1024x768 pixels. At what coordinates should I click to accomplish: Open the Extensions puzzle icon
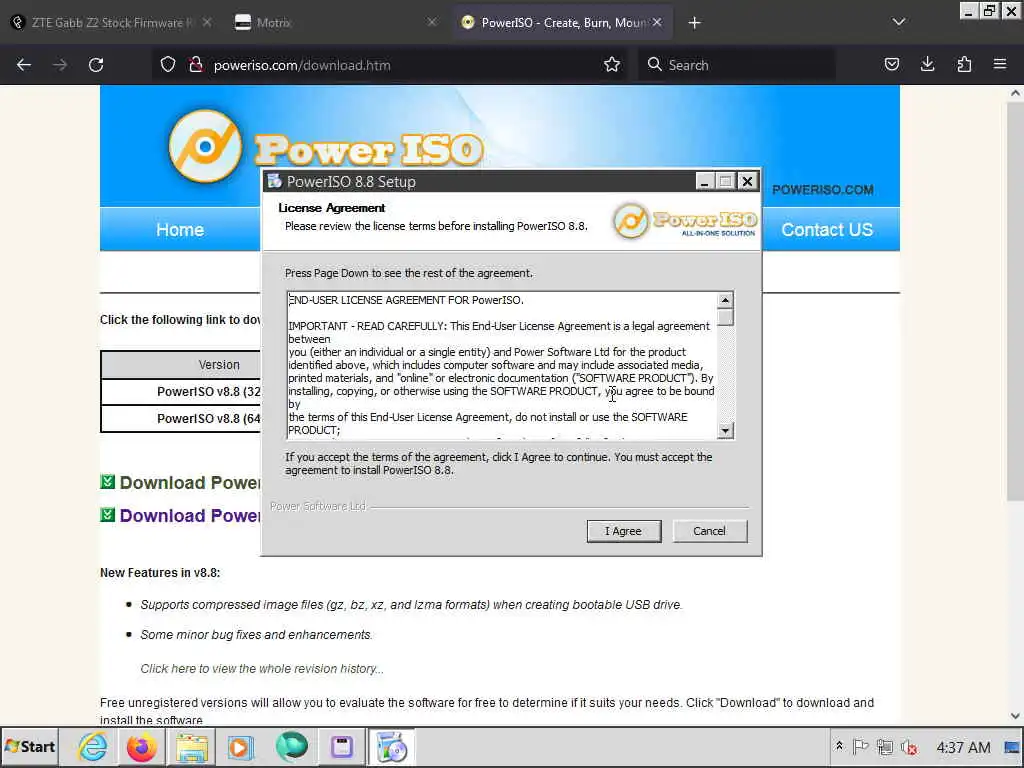(964, 65)
